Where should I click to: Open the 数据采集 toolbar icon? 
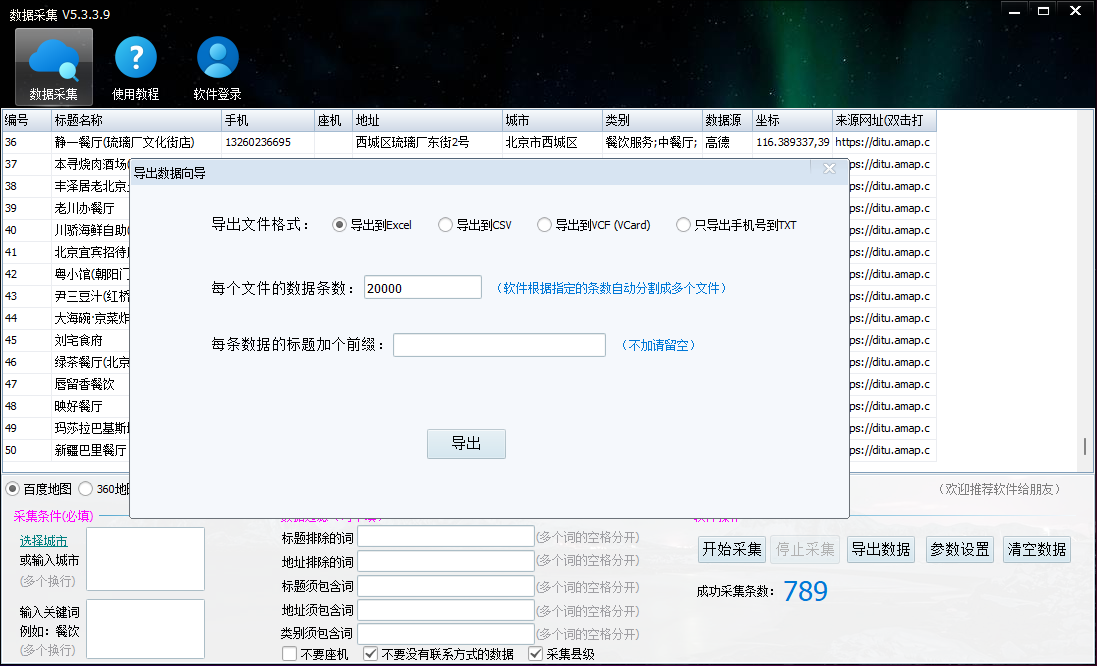point(54,66)
